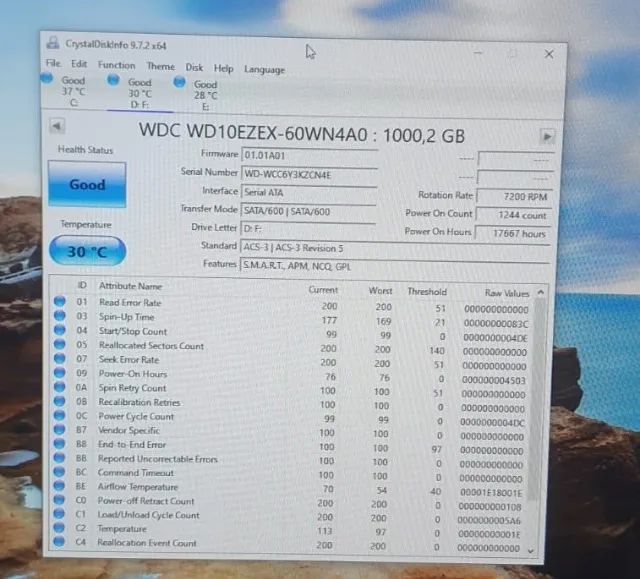Open the Disk menu
640x579 pixels.
194,67
